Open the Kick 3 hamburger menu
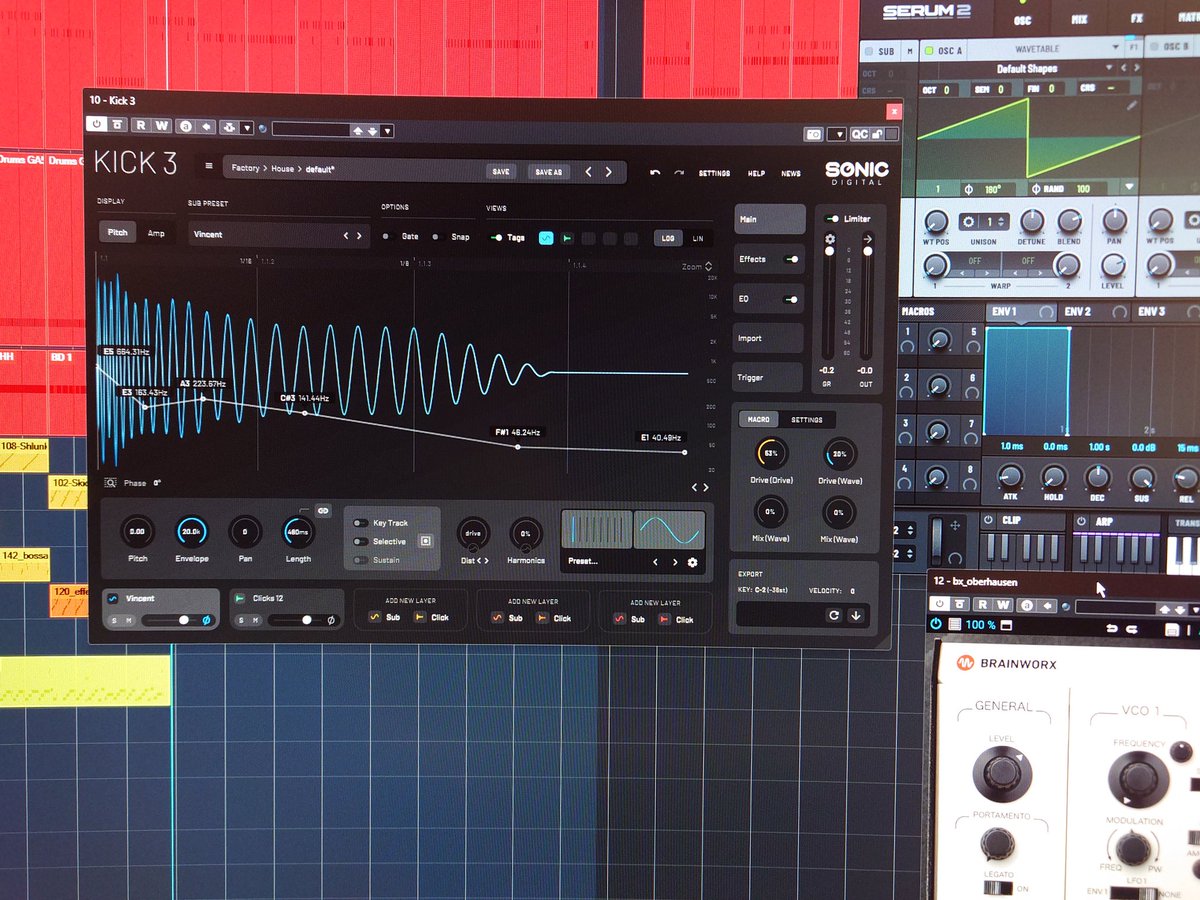This screenshot has height=900, width=1200. (209, 167)
